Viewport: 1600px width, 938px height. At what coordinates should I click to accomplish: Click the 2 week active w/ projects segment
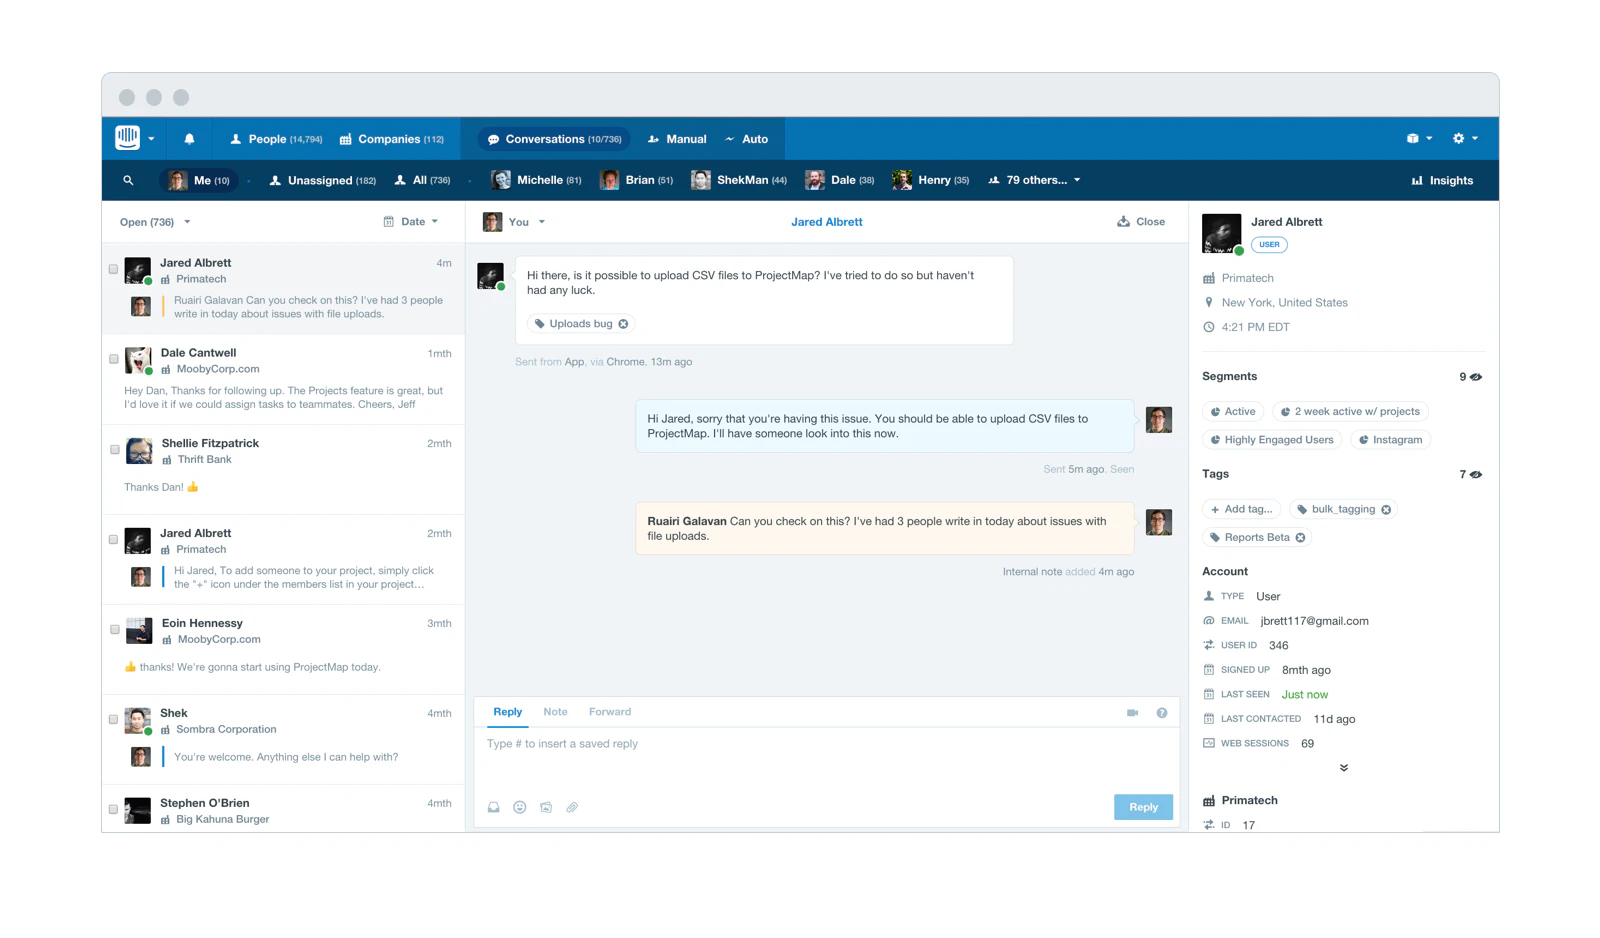click(x=1350, y=412)
